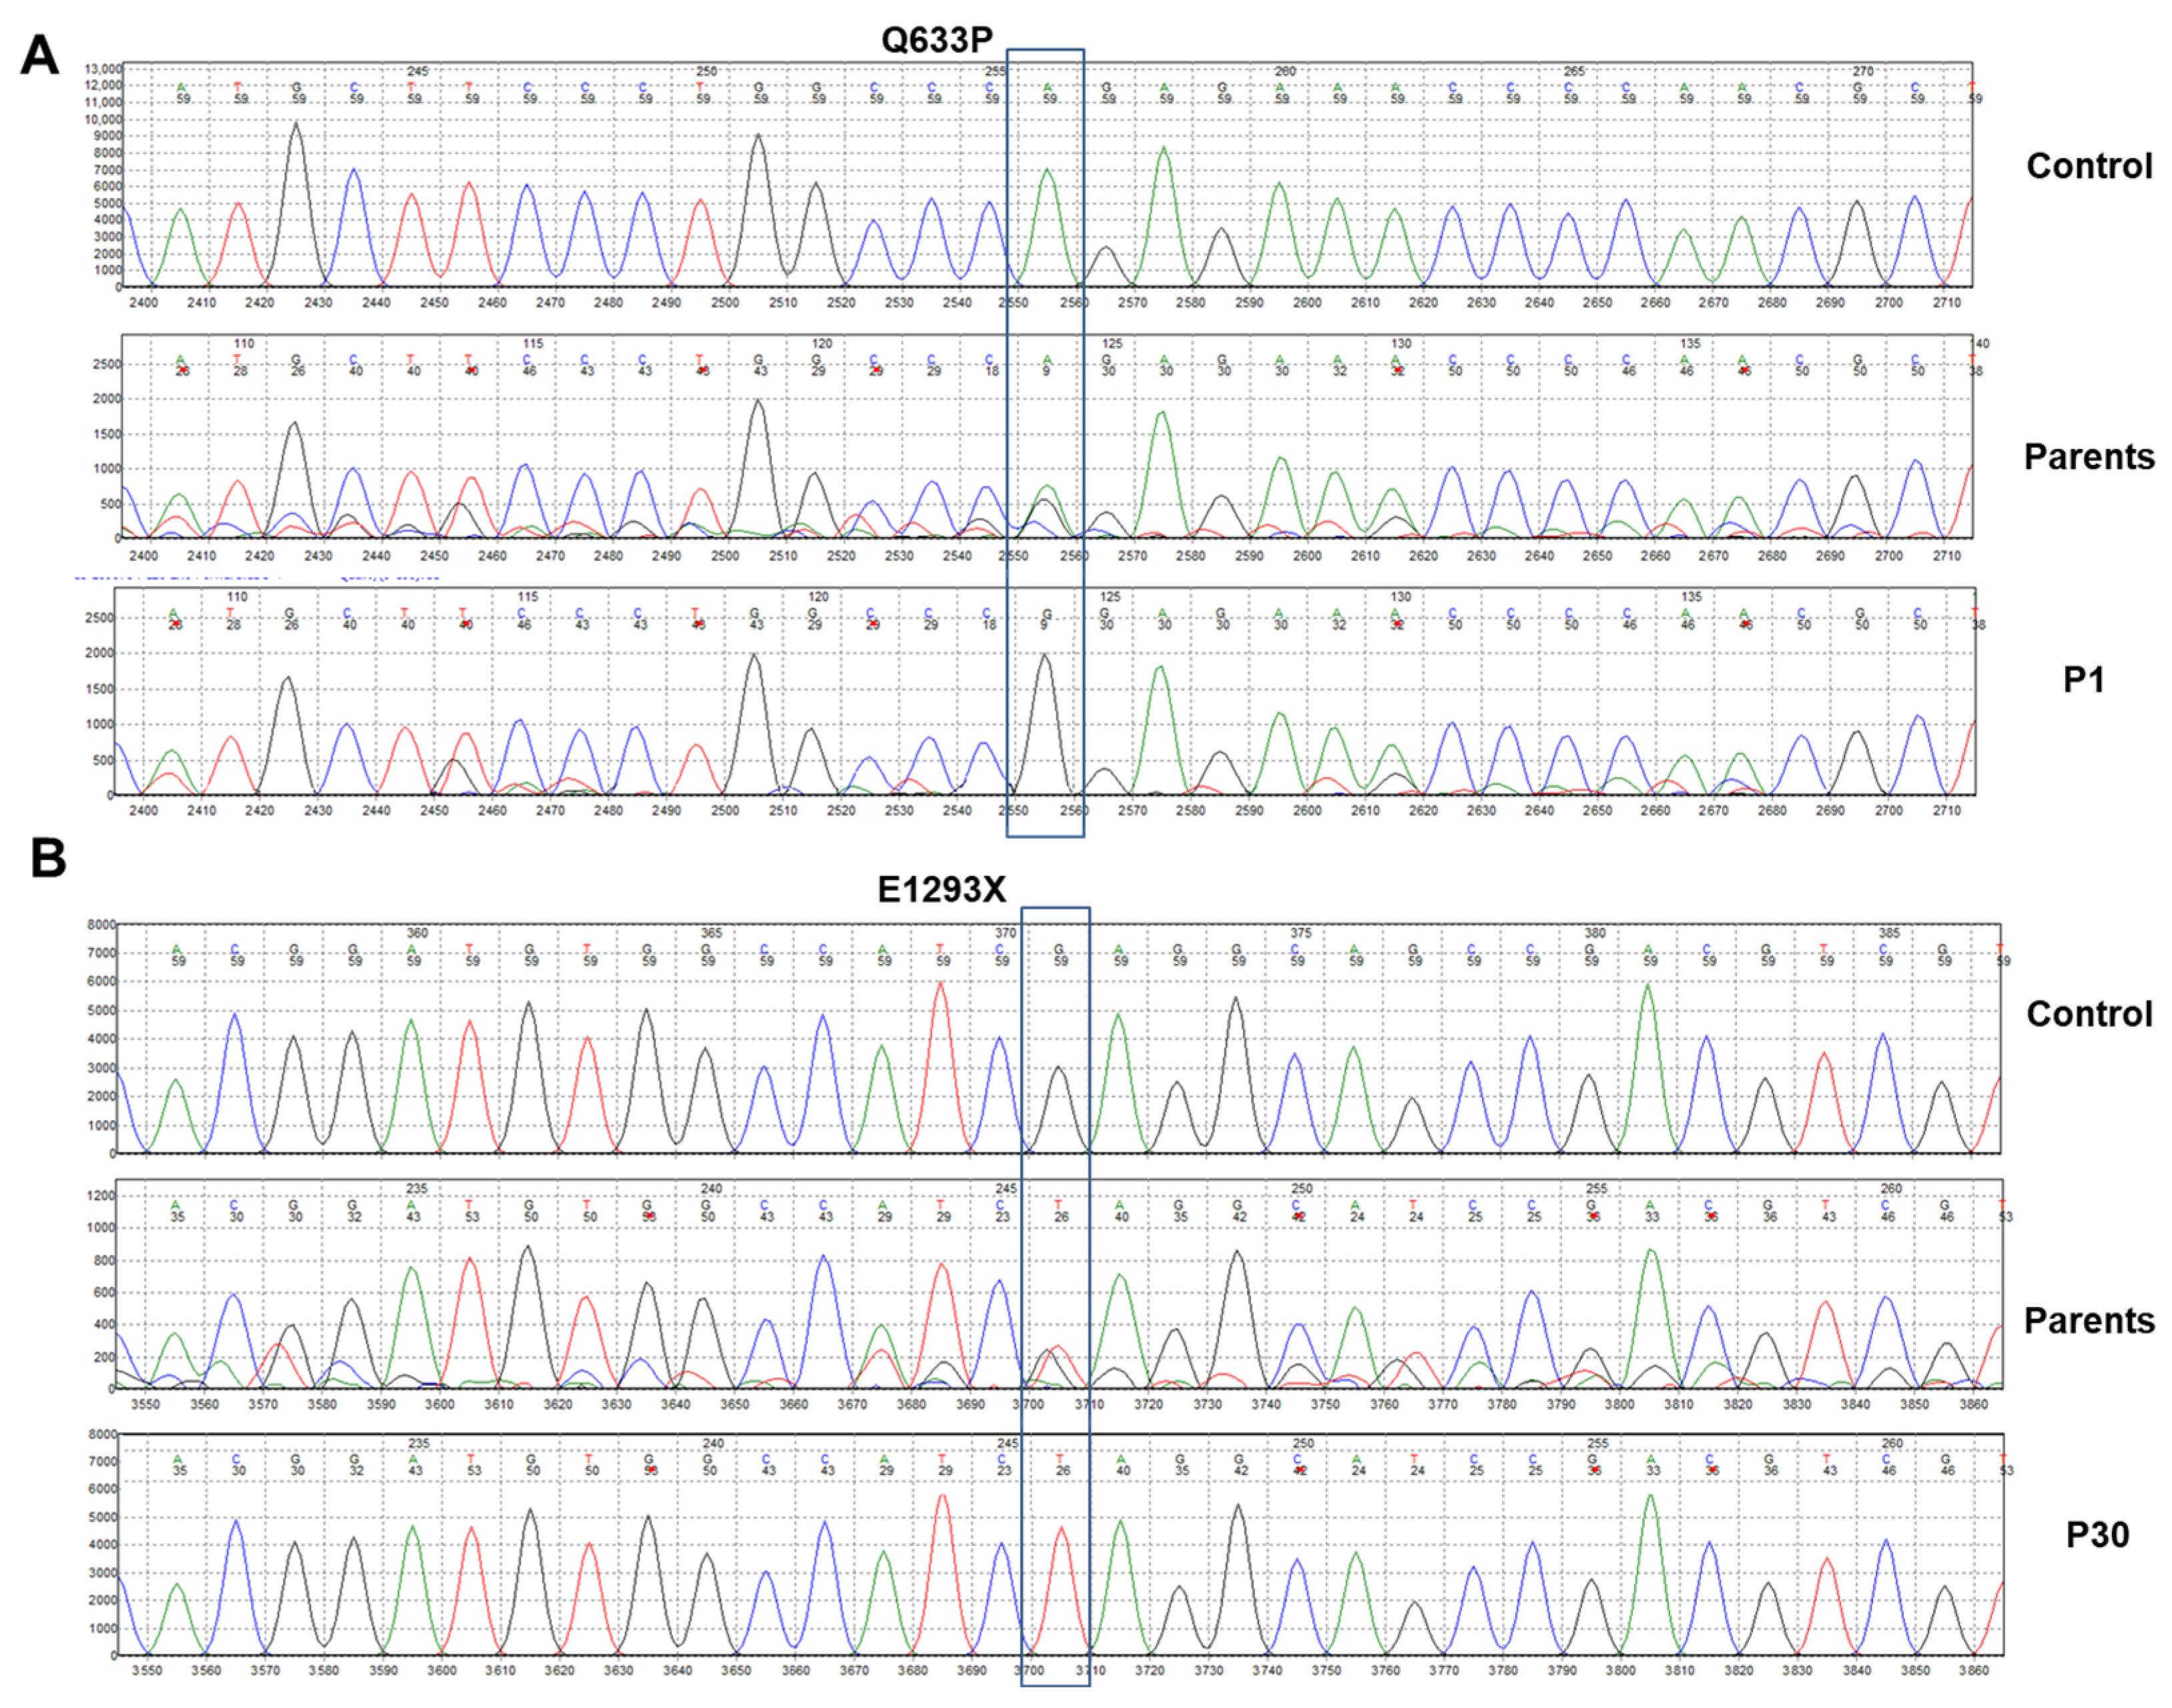Viewport: 2172px width, 1708px height.
Task: Click the 13,000 y-axis label in panel A
Action: [103, 69]
